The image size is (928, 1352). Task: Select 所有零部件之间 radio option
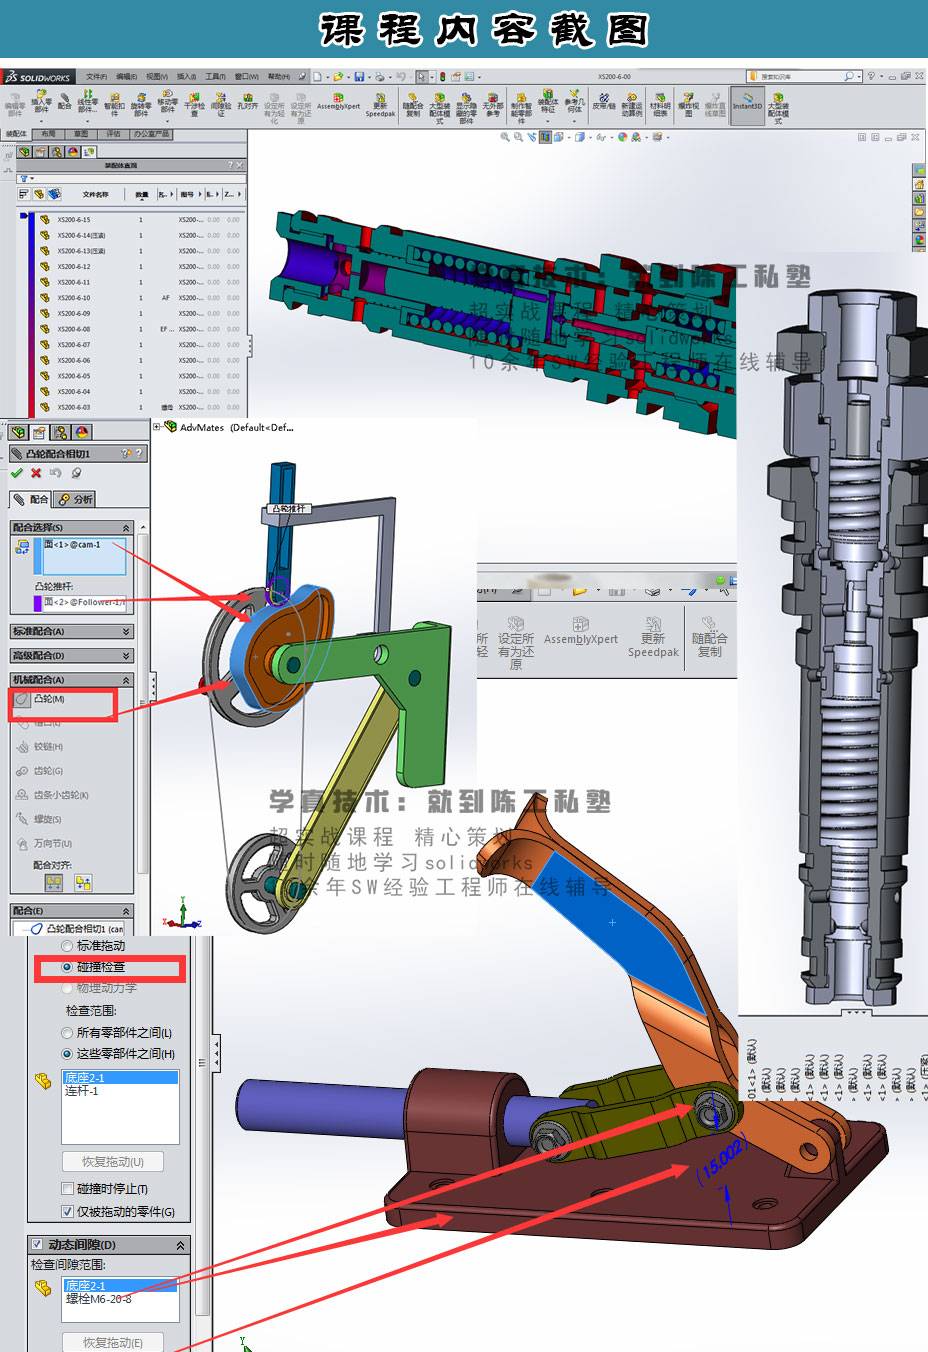tap(68, 1032)
